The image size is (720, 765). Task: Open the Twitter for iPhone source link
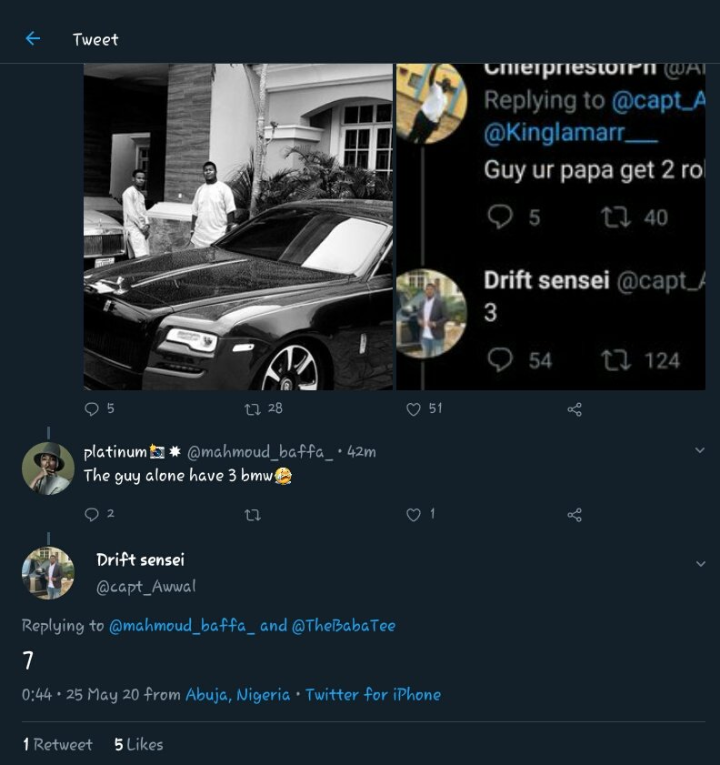[373, 694]
